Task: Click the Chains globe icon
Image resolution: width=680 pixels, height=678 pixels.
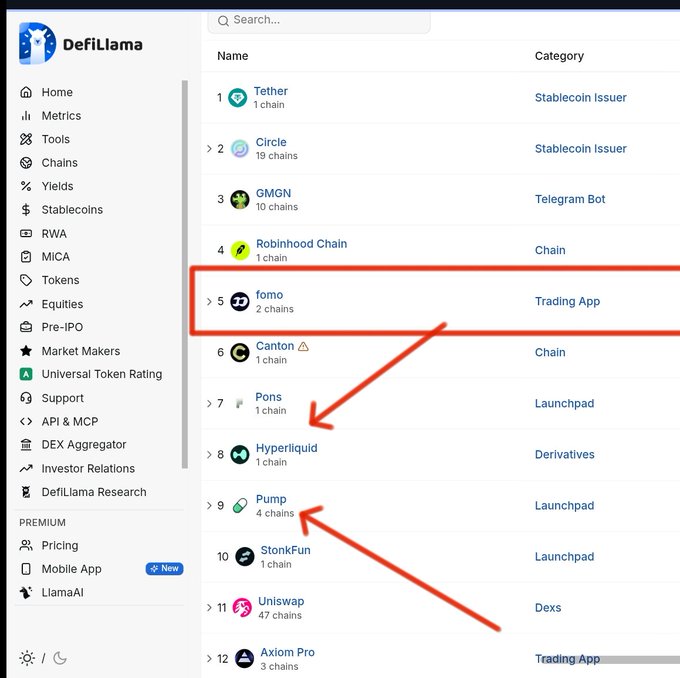Action: (26, 163)
